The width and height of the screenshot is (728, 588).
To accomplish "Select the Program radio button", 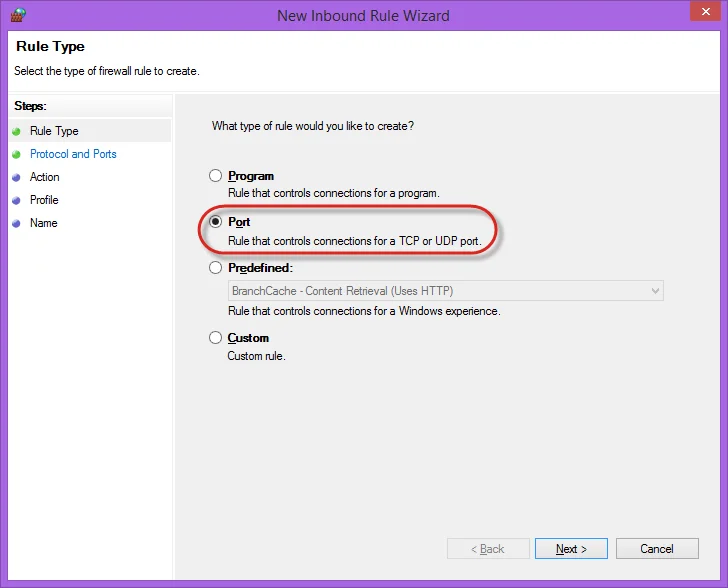I will point(216,176).
